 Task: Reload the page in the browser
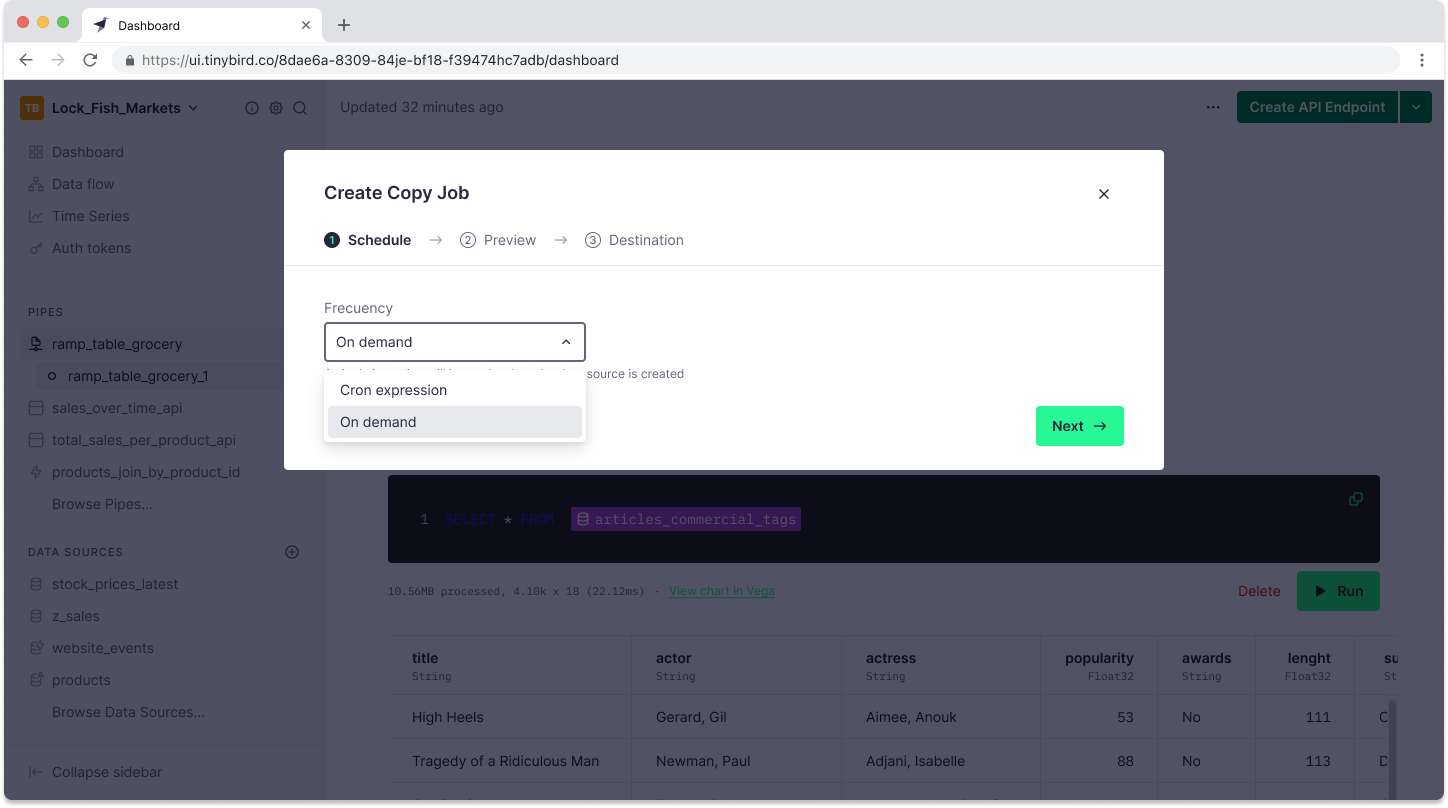pos(90,60)
